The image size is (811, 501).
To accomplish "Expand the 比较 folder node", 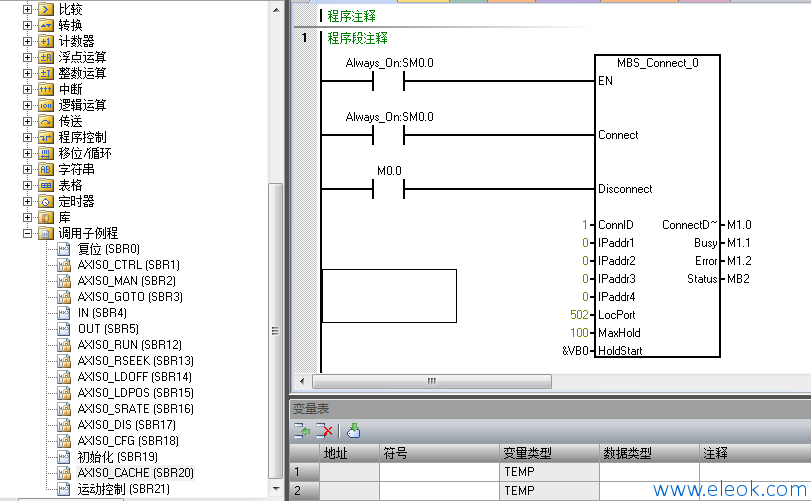I will pyautogui.click(x=27, y=9).
